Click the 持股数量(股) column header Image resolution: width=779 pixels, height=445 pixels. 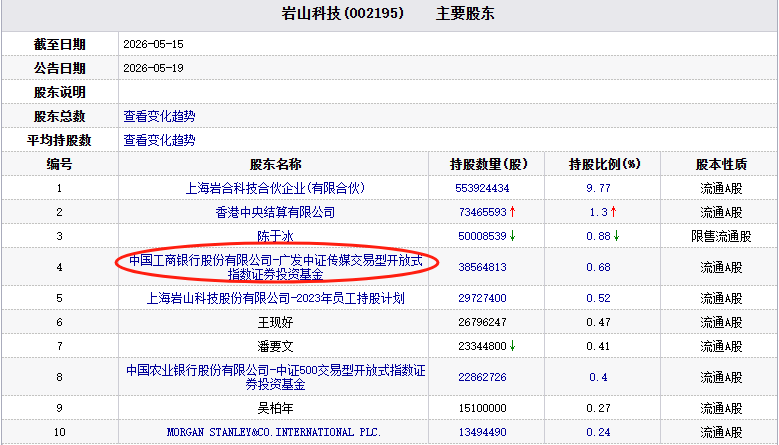pyautogui.click(x=488, y=164)
